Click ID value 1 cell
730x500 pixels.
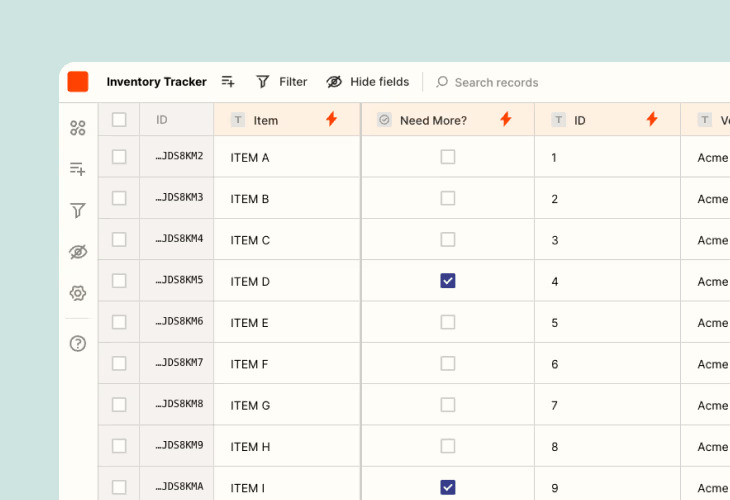[608, 157]
